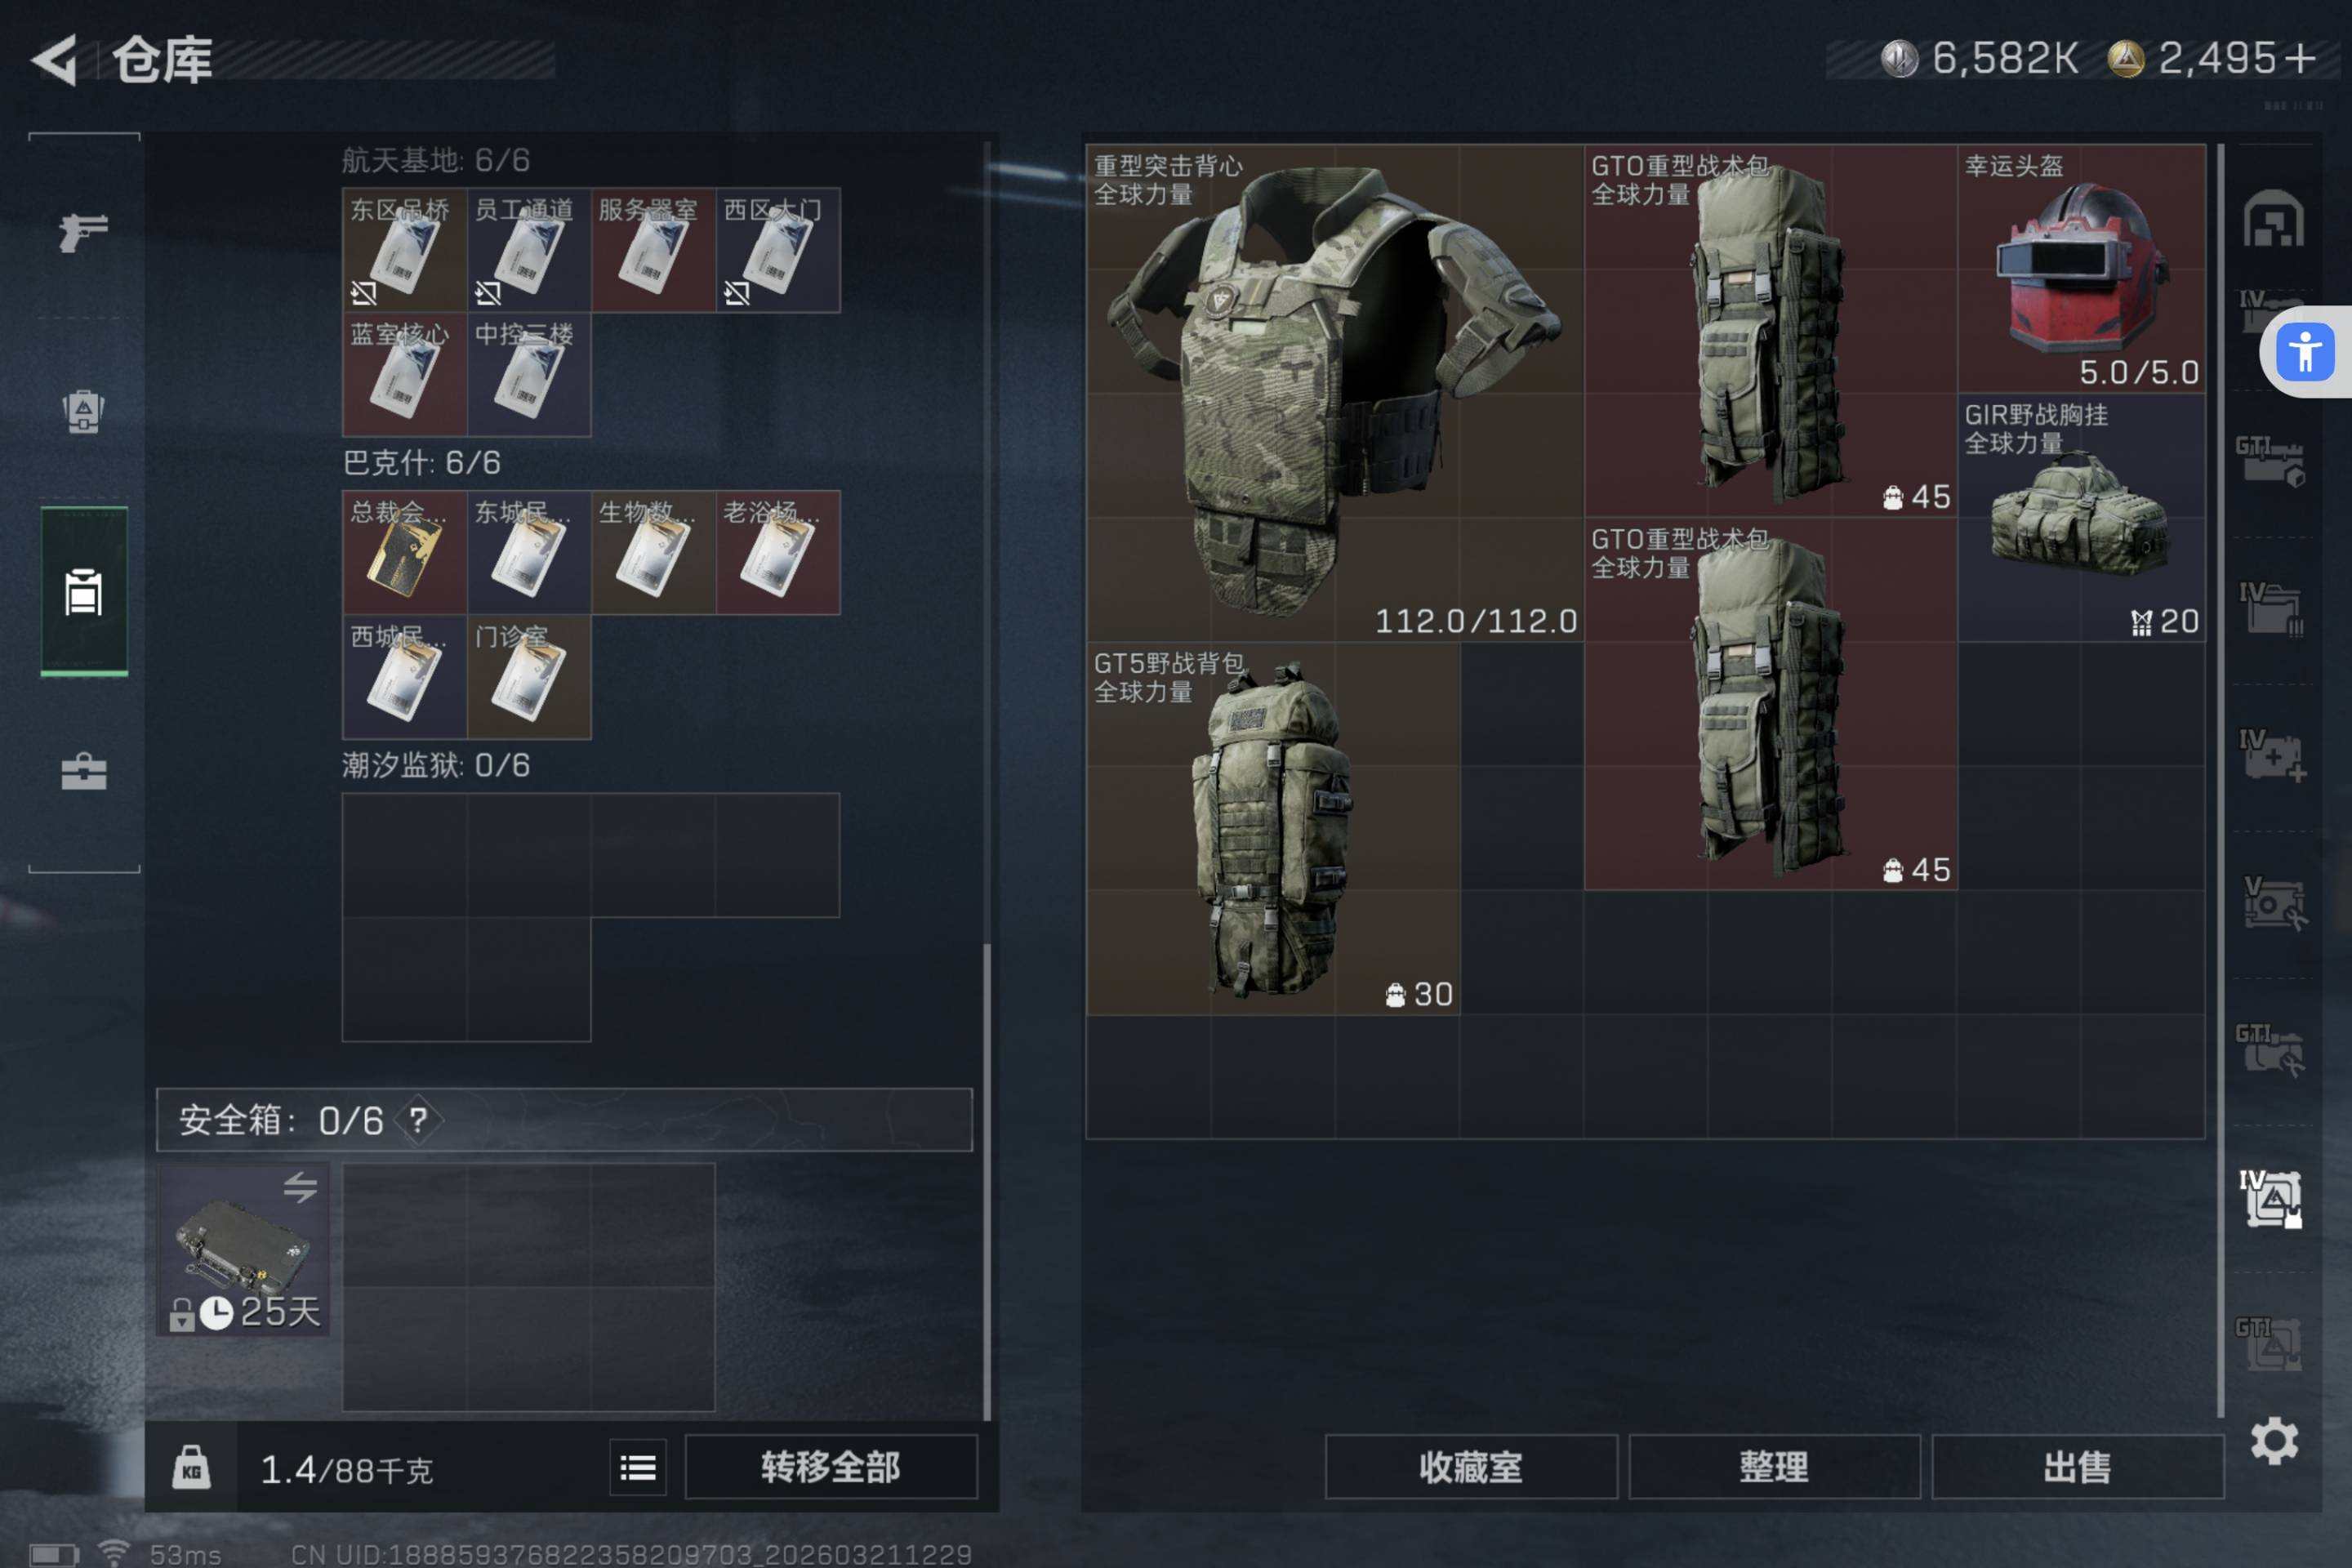Select the 总裁会 gold keycard
Viewport: 2352px width, 1568px height.
coord(405,552)
